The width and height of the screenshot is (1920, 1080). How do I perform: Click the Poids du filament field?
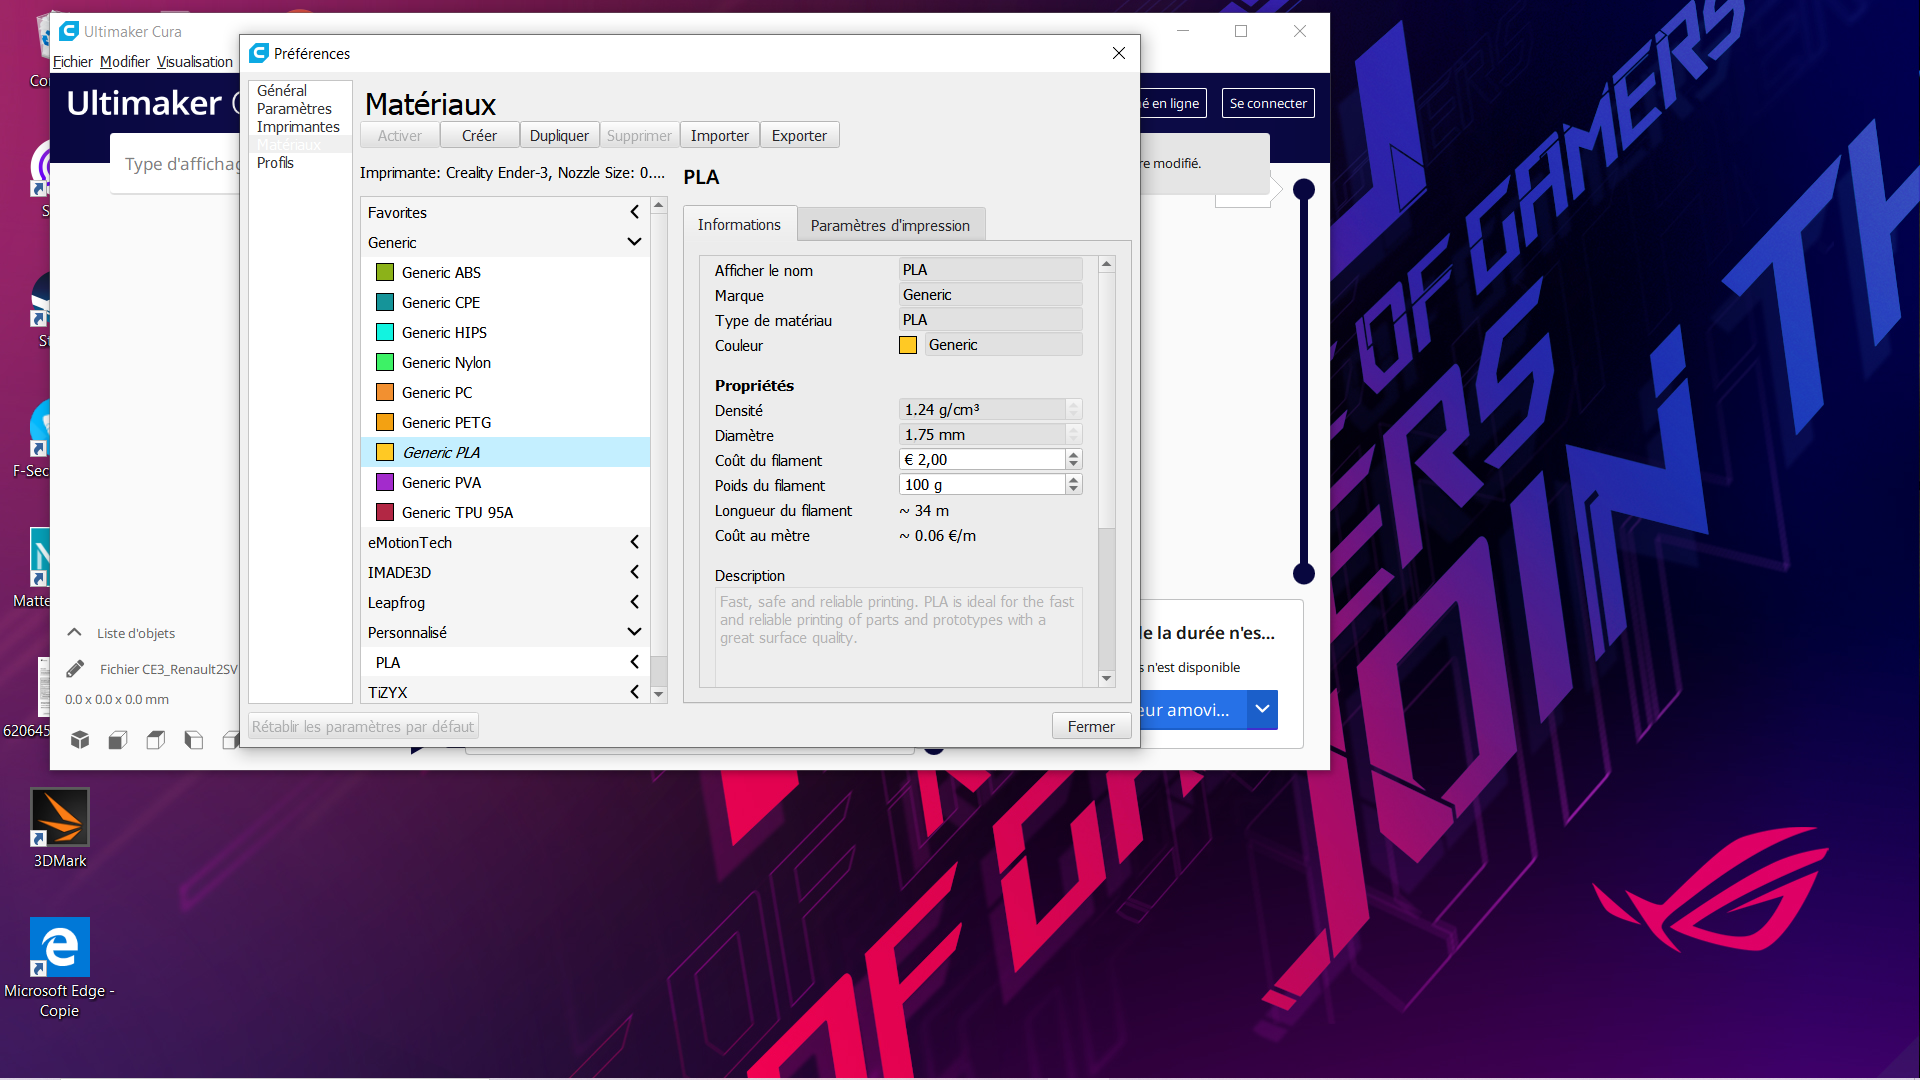click(980, 485)
